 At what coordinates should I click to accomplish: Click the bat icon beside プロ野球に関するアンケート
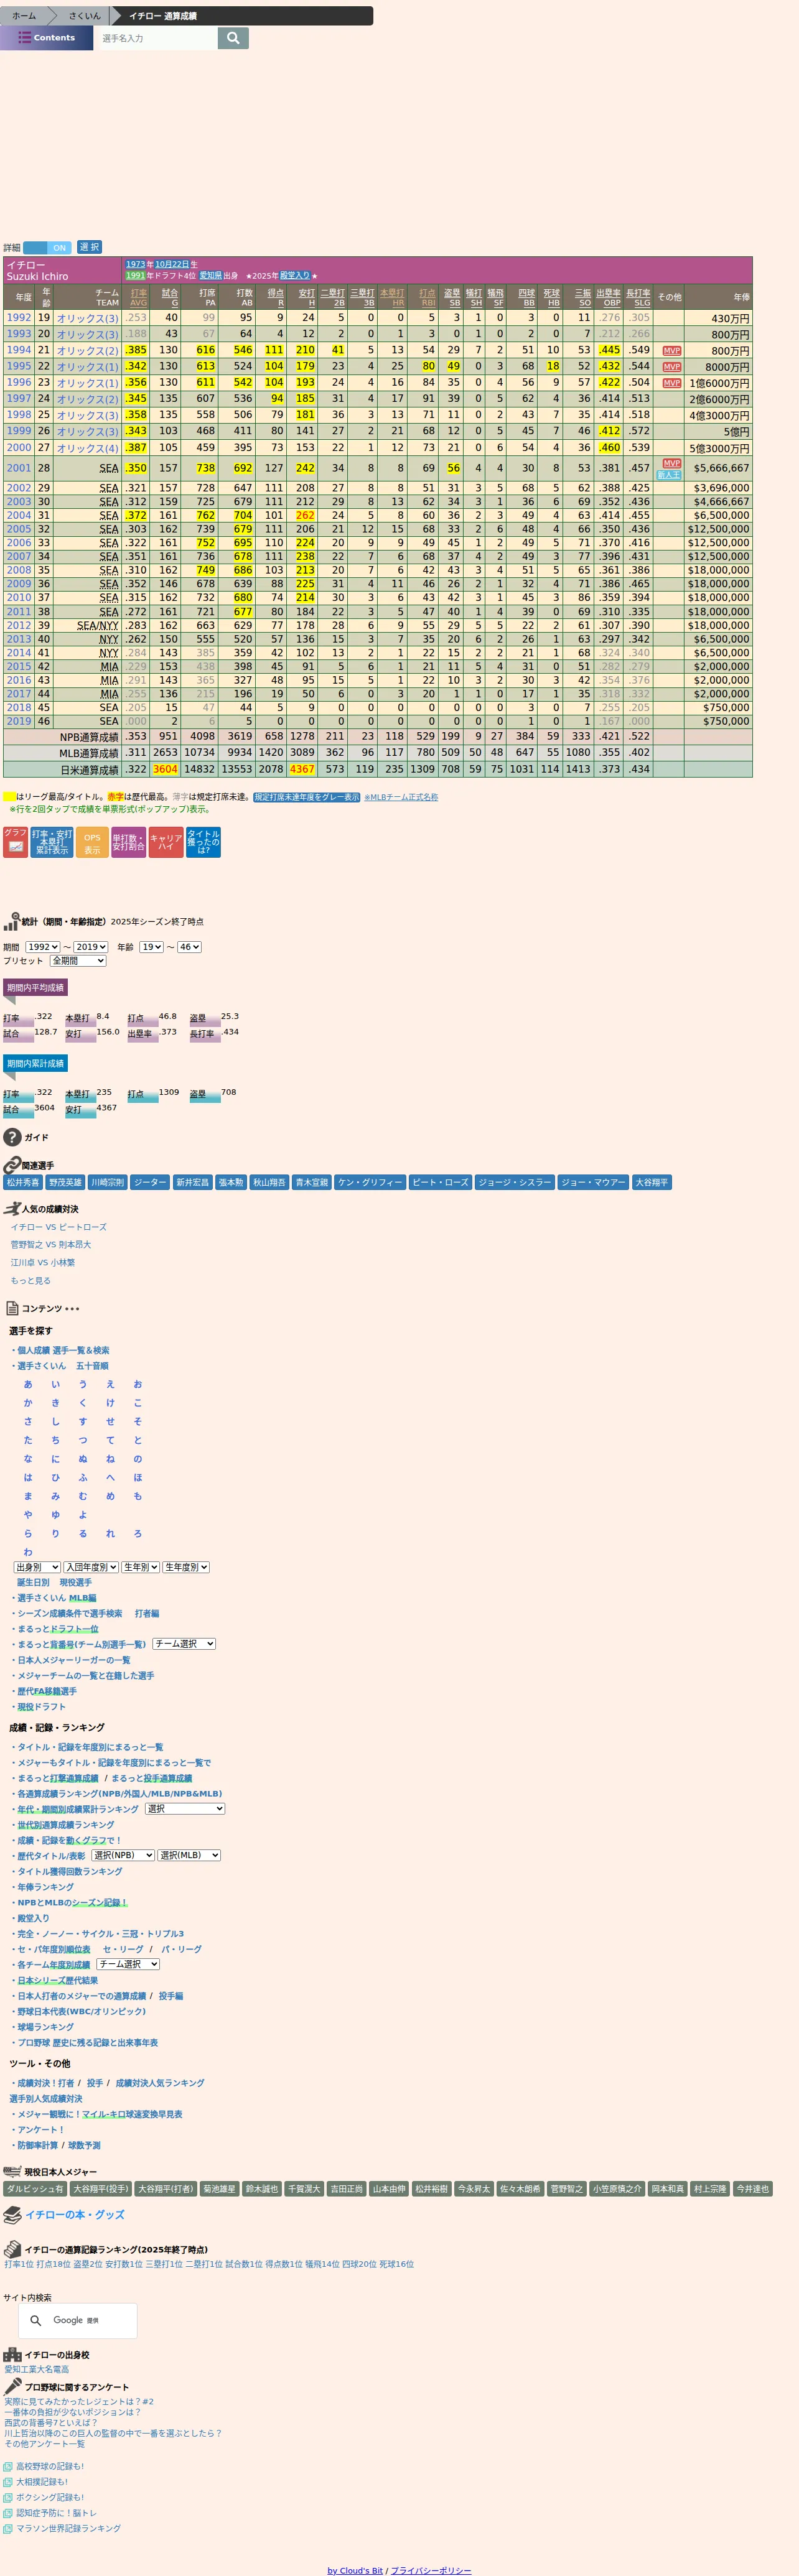[x=12, y=2387]
